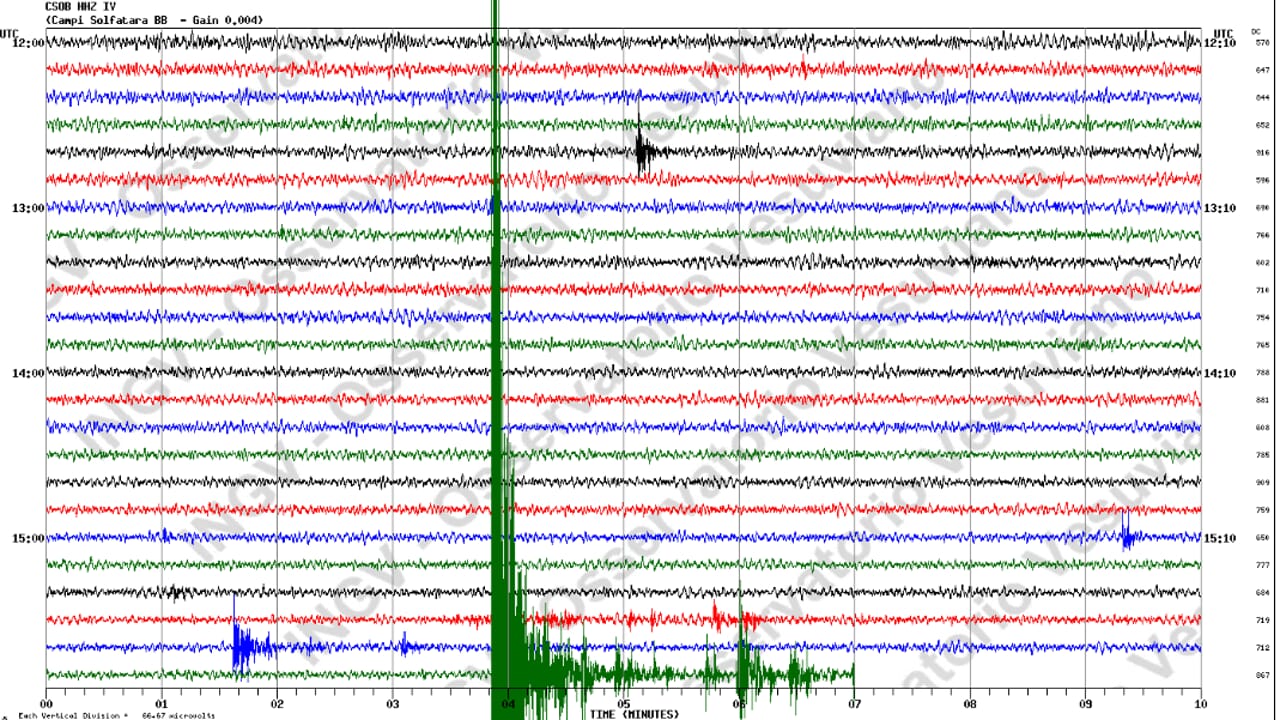
Task: Click the DC value 652
Action: pyautogui.click(x=1262, y=125)
